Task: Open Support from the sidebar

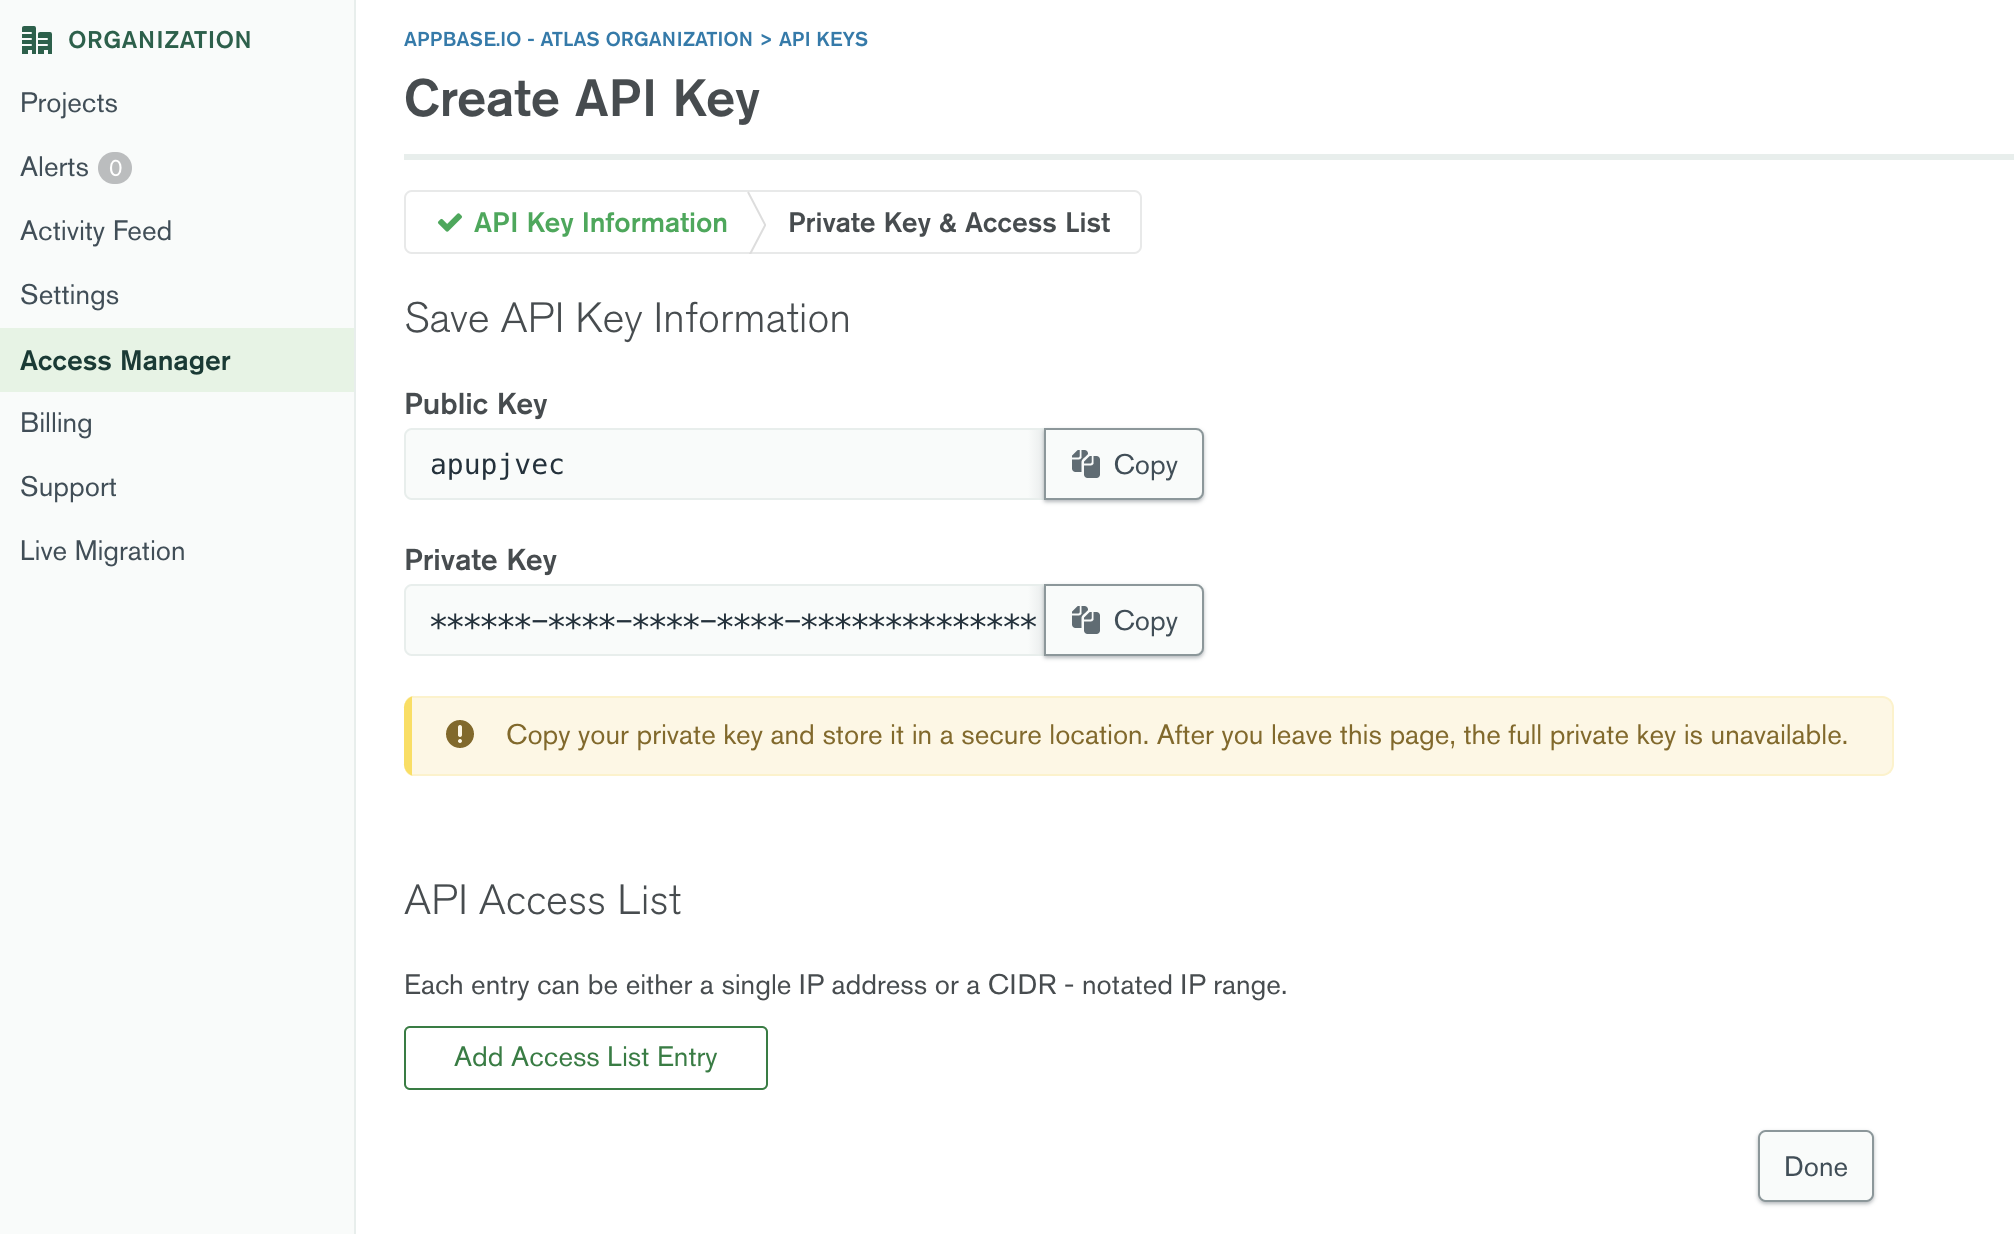Action: [68, 487]
